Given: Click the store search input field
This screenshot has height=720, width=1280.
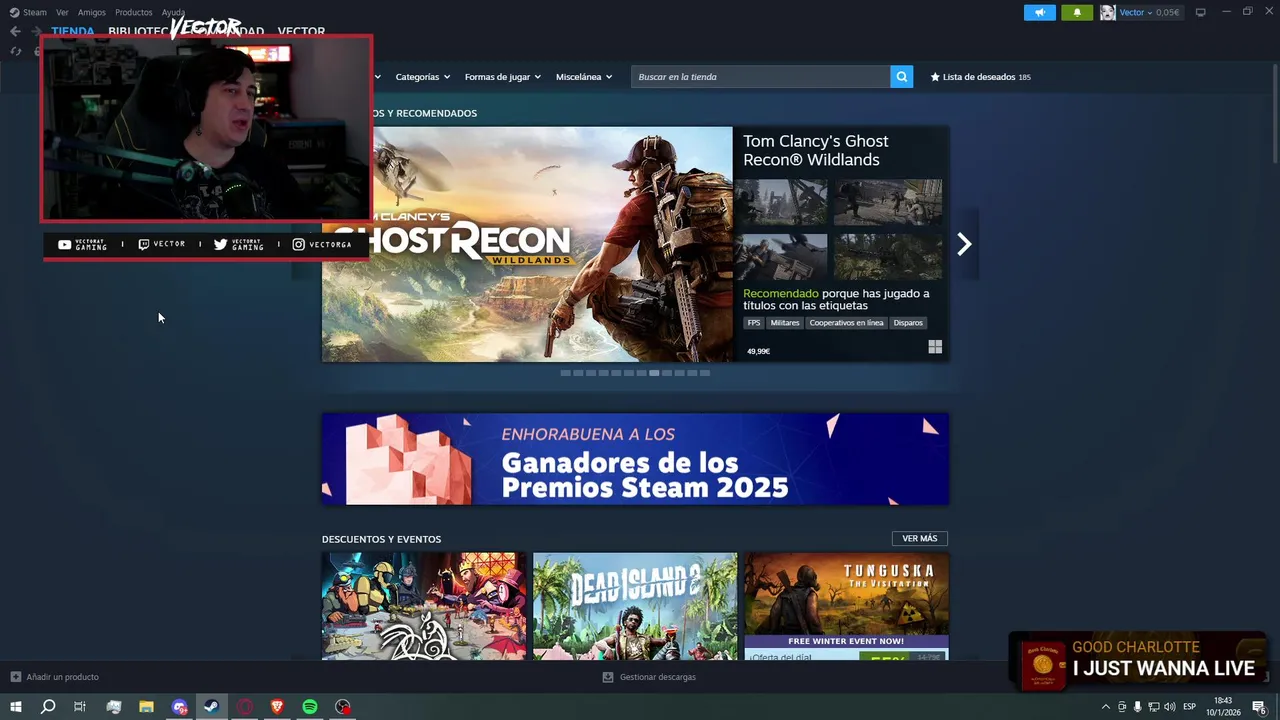Looking at the screenshot, I should pyautogui.click(x=760, y=77).
